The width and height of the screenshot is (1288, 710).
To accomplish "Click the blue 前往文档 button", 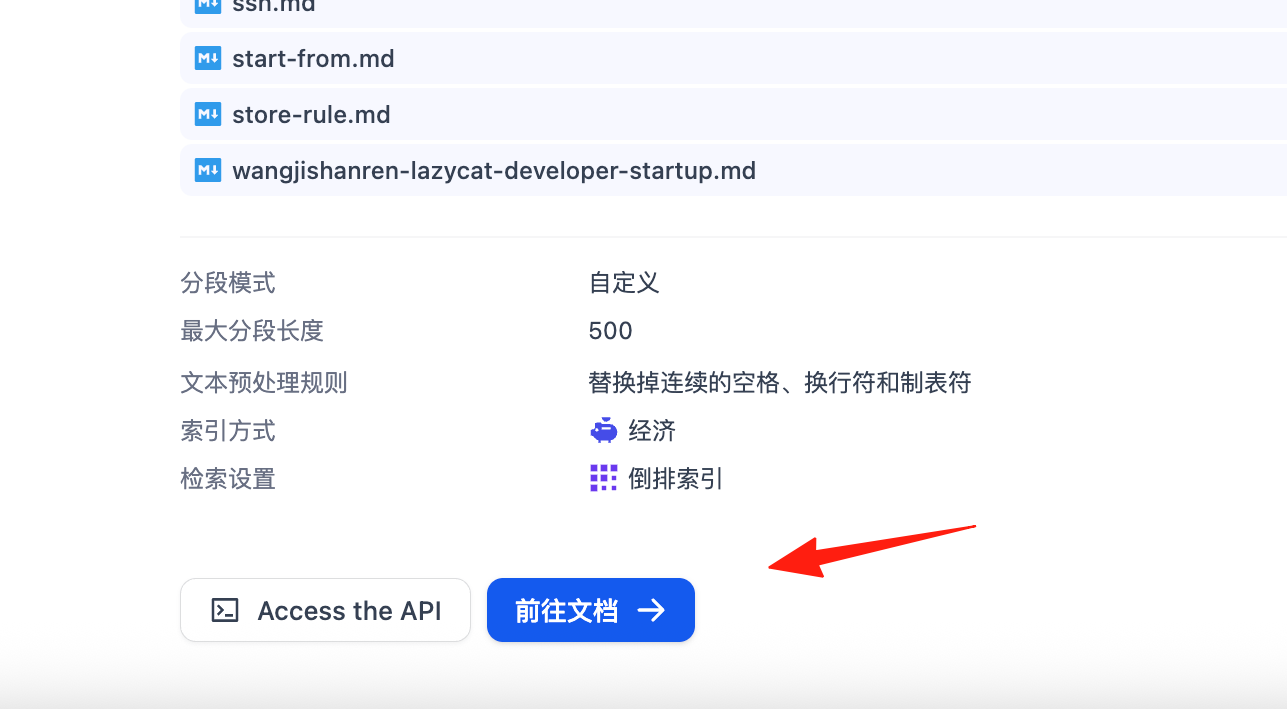I will tap(591, 610).
